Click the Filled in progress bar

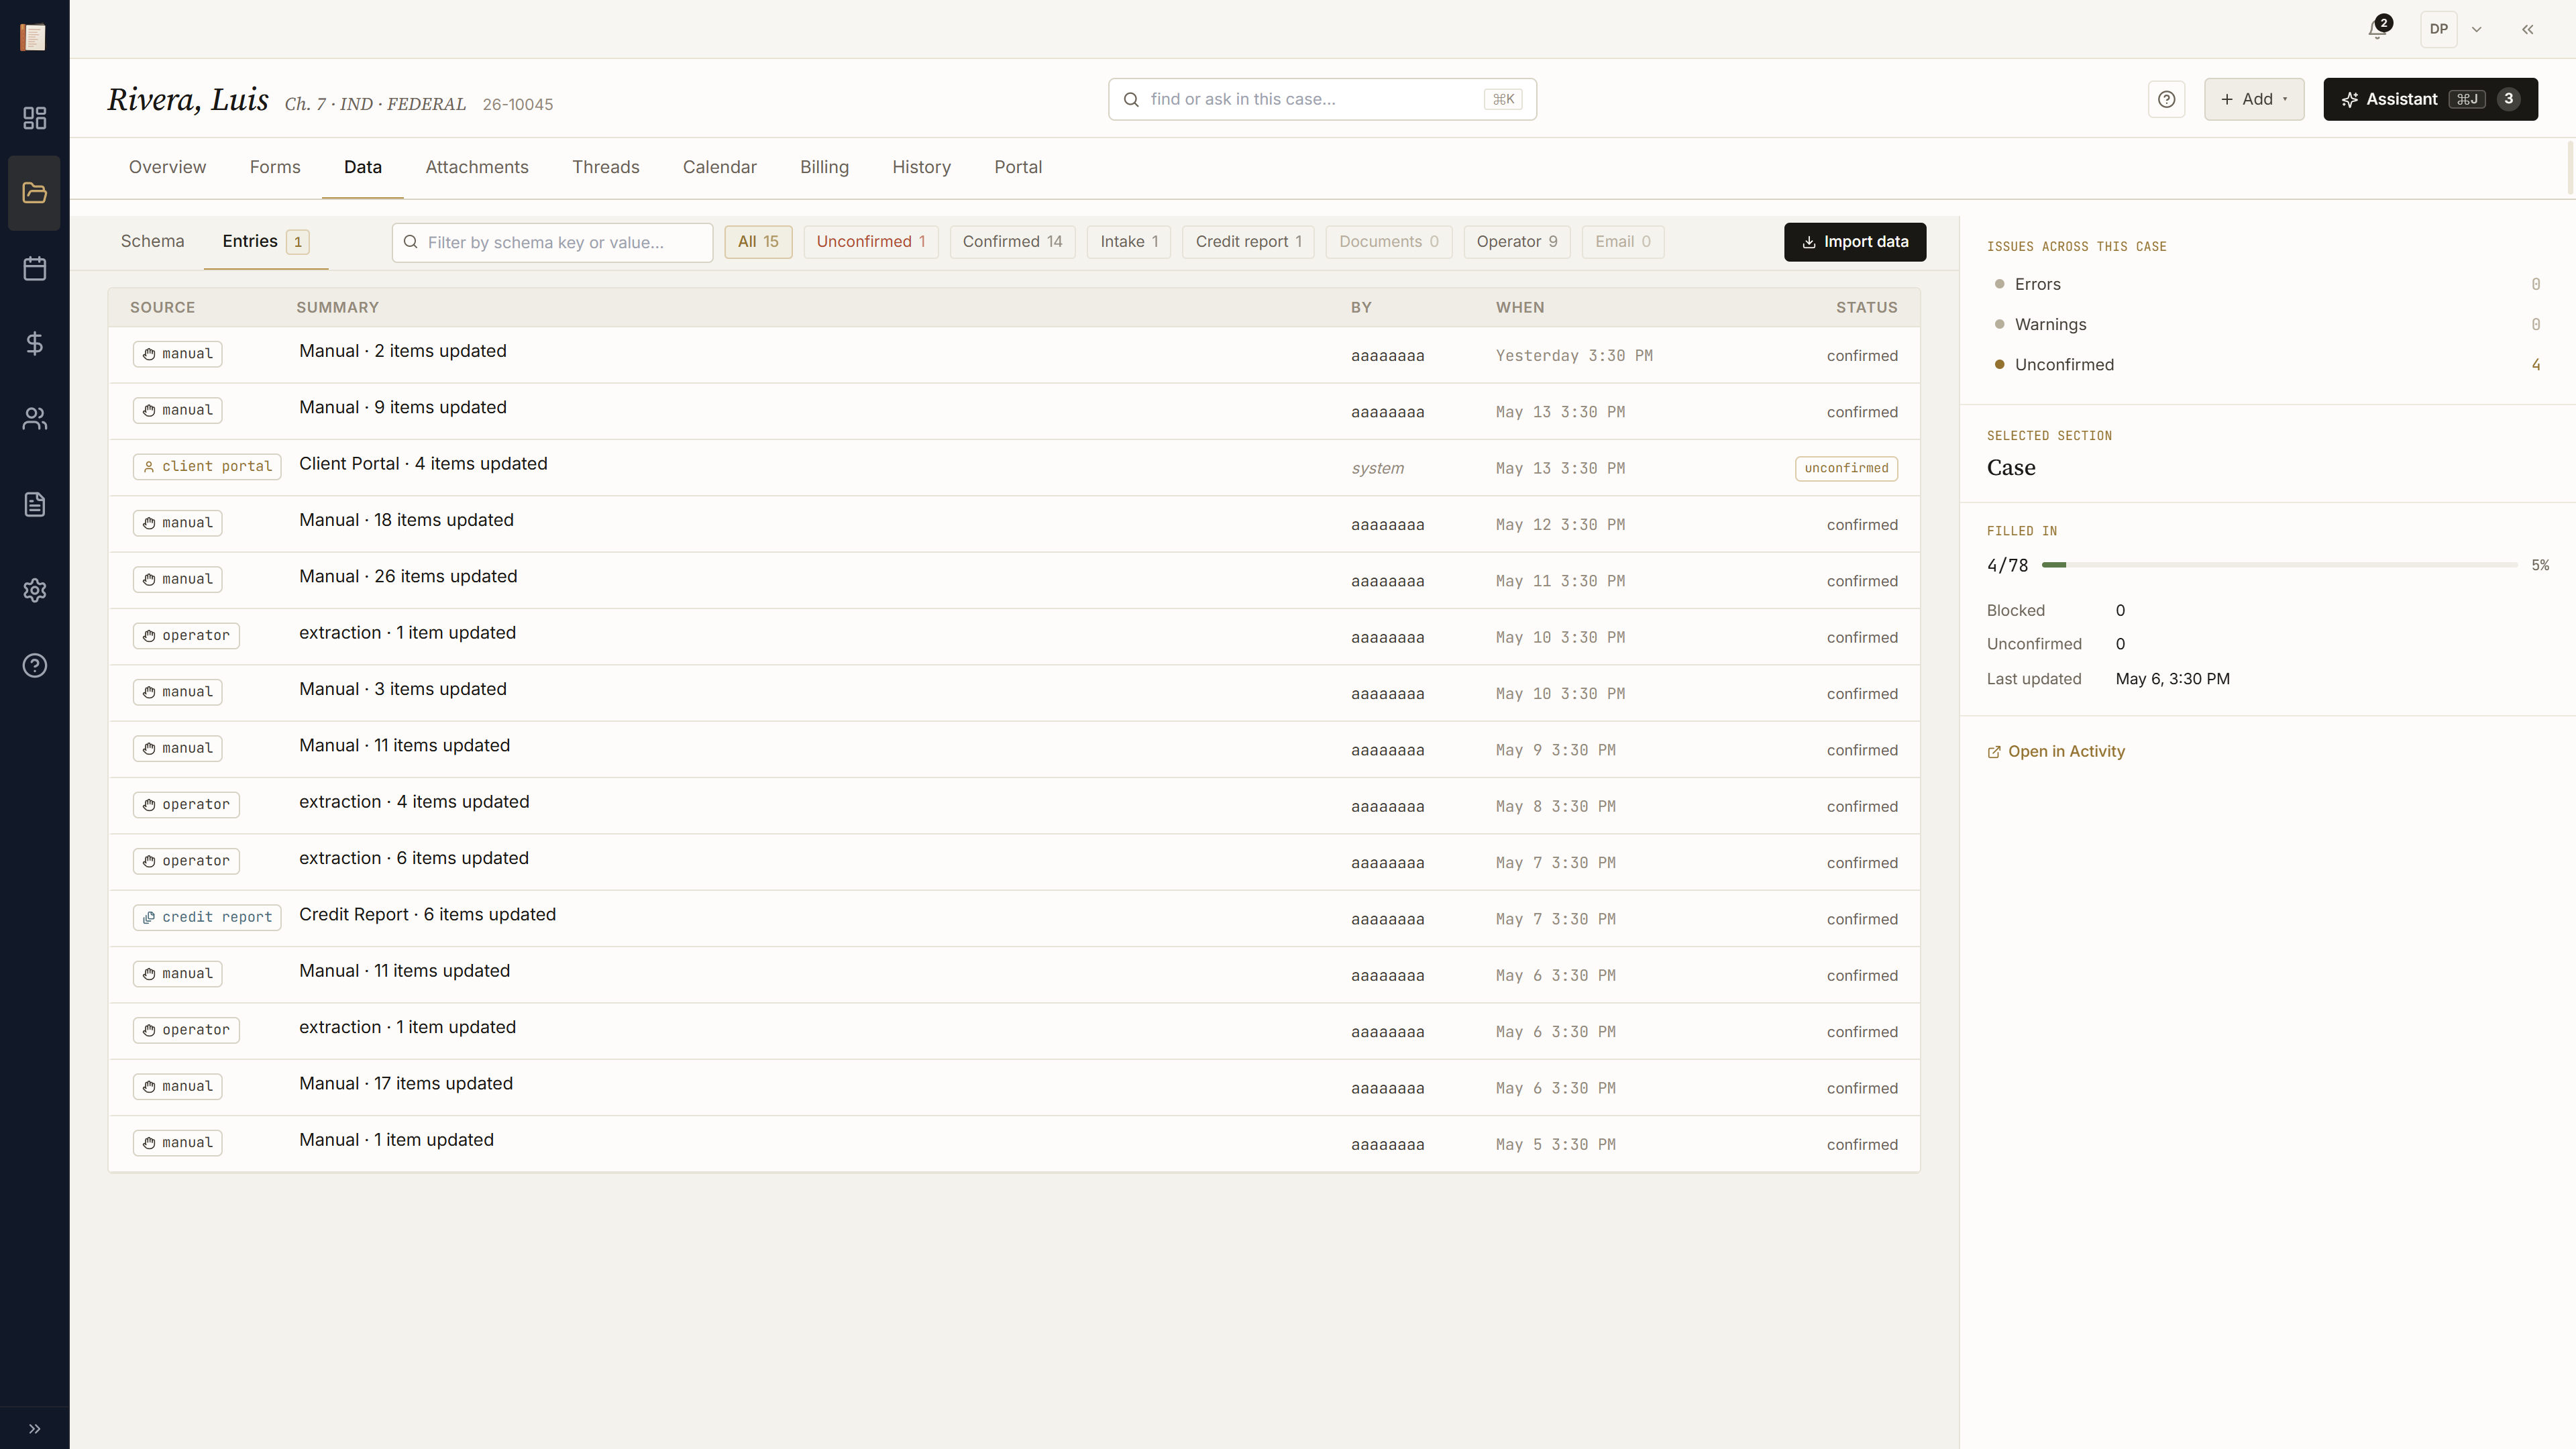(x=2279, y=565)
